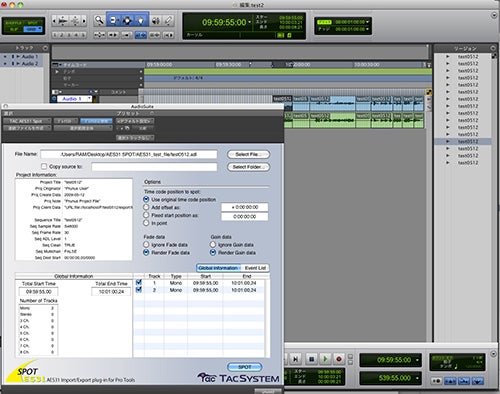
Task: Enable Shuffle edit mode
Action: point(14,22)
